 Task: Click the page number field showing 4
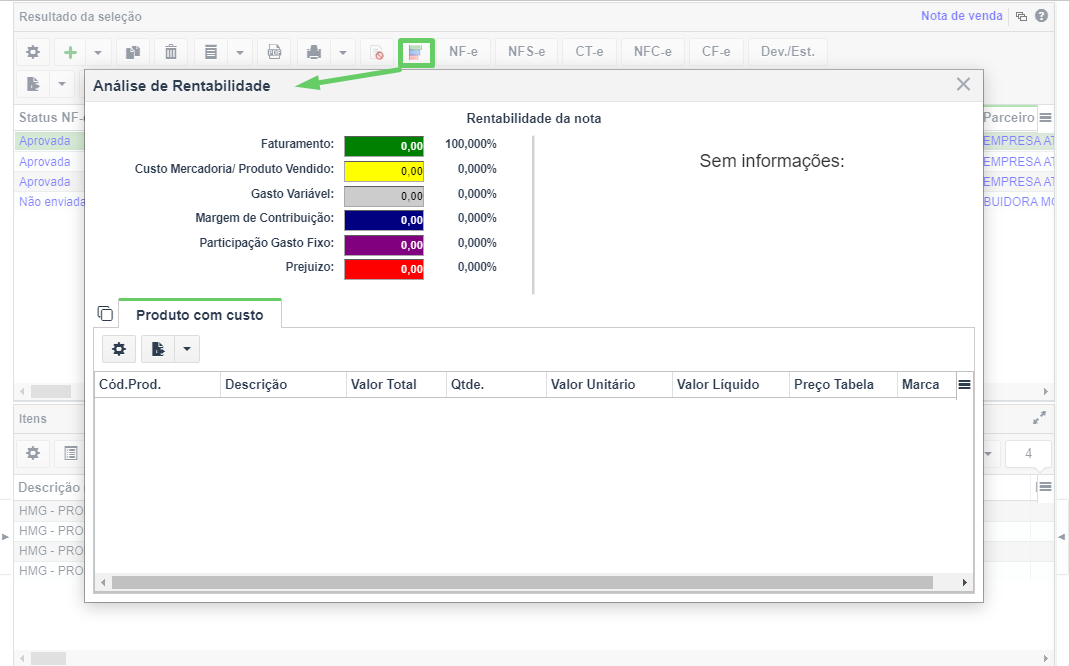[1029, 453]
